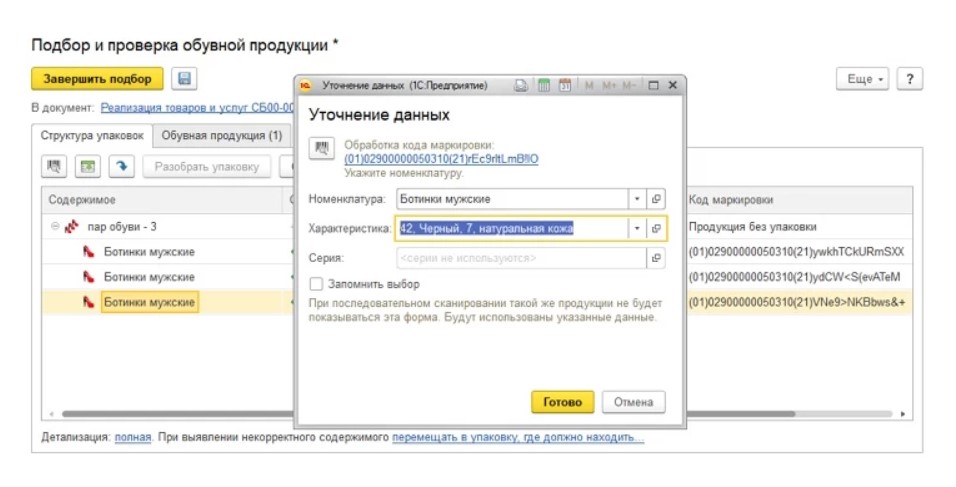The width and height of the screenshot is (956, 487).
Task: Click the horizontal scrollbar under the table
Action: tap(178, 414)
